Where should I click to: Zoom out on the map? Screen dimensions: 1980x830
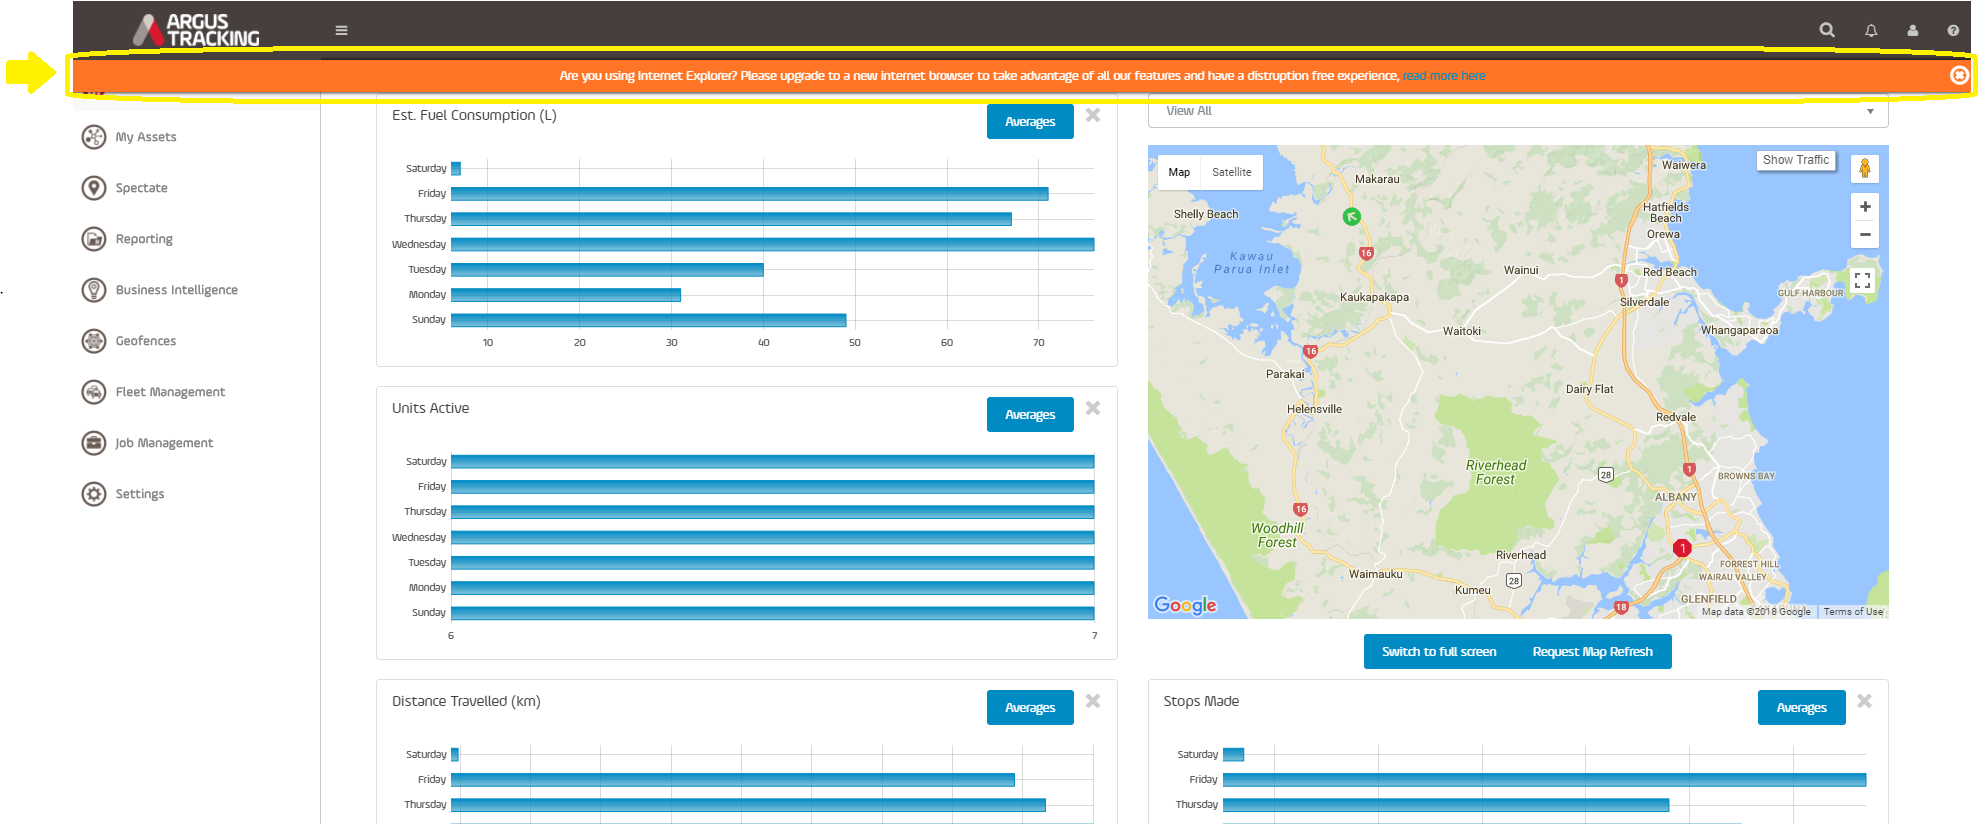[1865, 234]
